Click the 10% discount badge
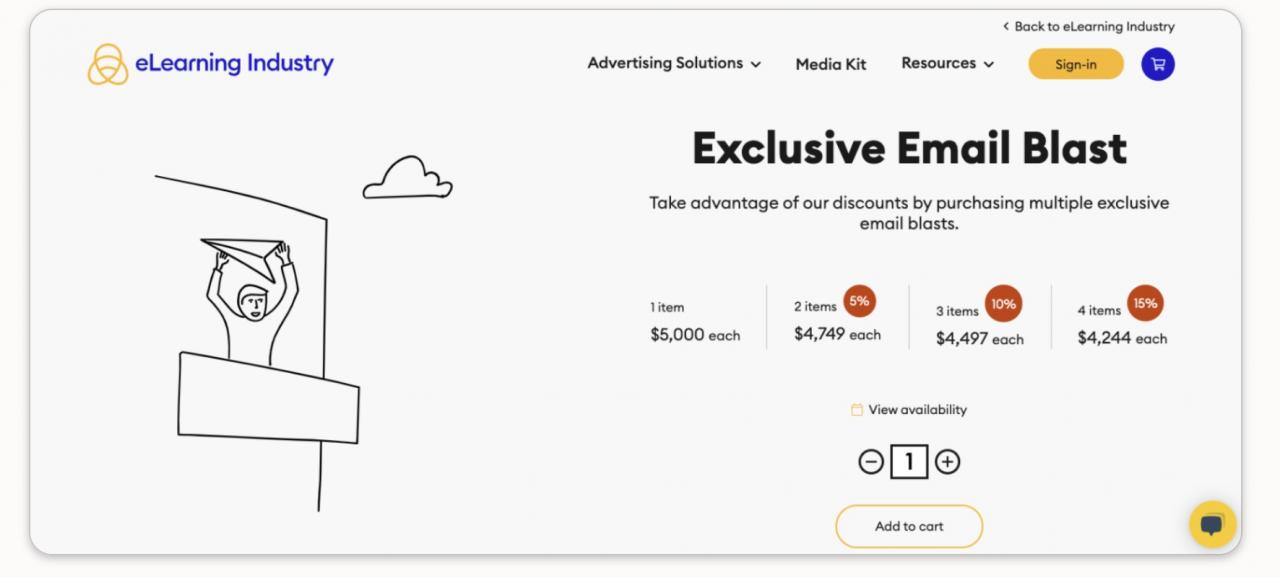 (1003, 304)
